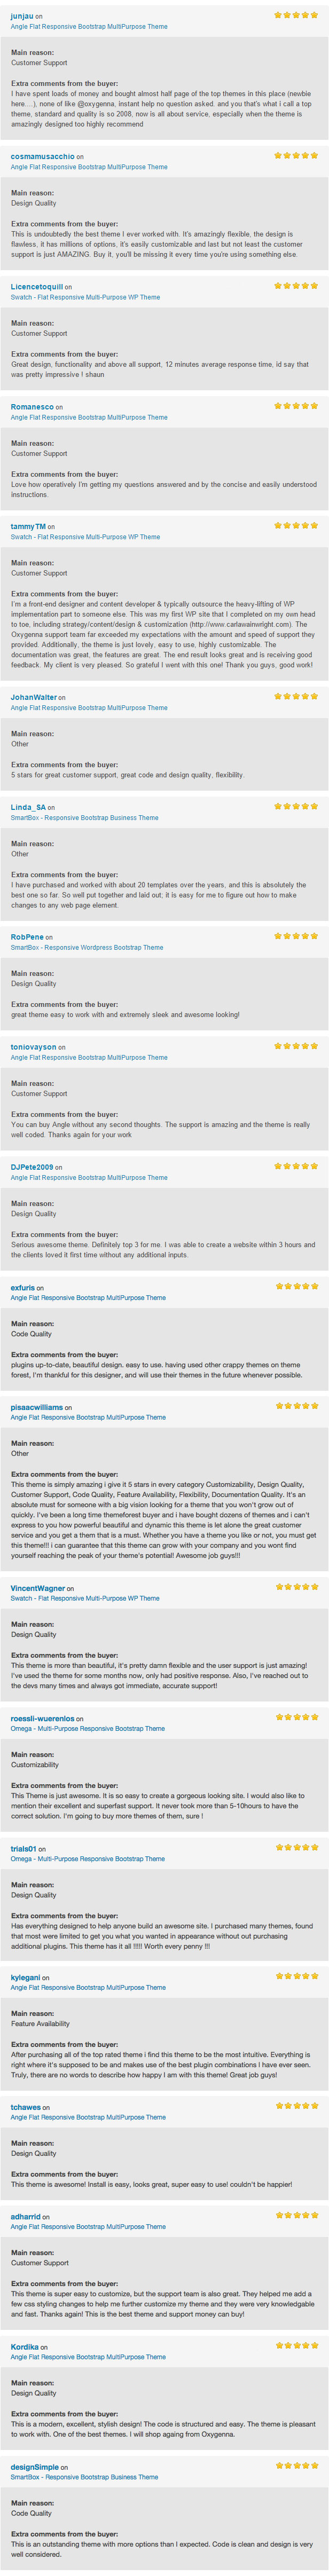Click star rating on designSimple's review
Image resolution: width=329 pixels, height=2576 pixels.
(x=296, y=2466)
